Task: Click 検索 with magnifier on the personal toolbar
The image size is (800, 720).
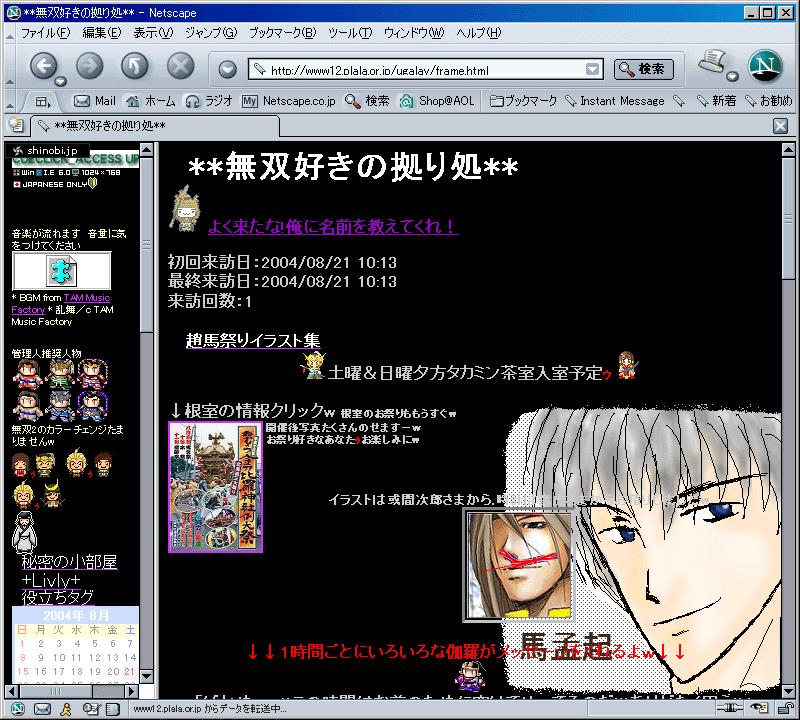Action: [367, 101]
